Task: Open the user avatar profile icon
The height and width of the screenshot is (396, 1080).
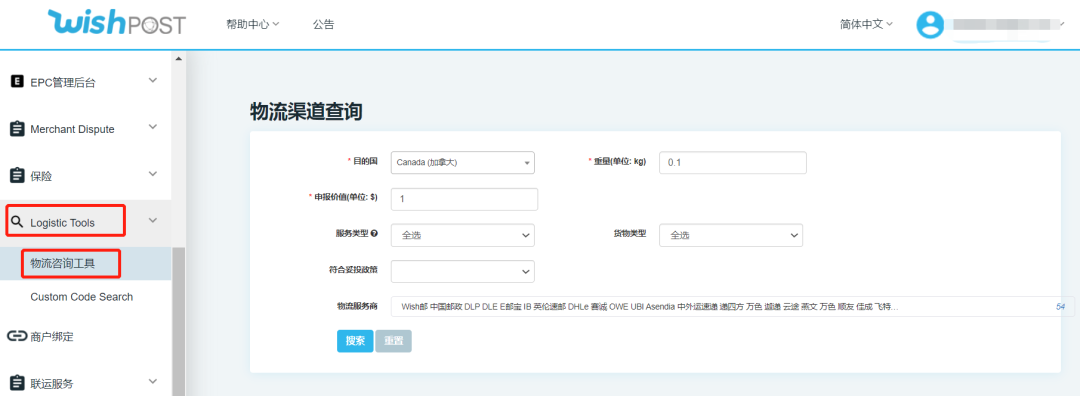Action: click(x=930, y=24)
